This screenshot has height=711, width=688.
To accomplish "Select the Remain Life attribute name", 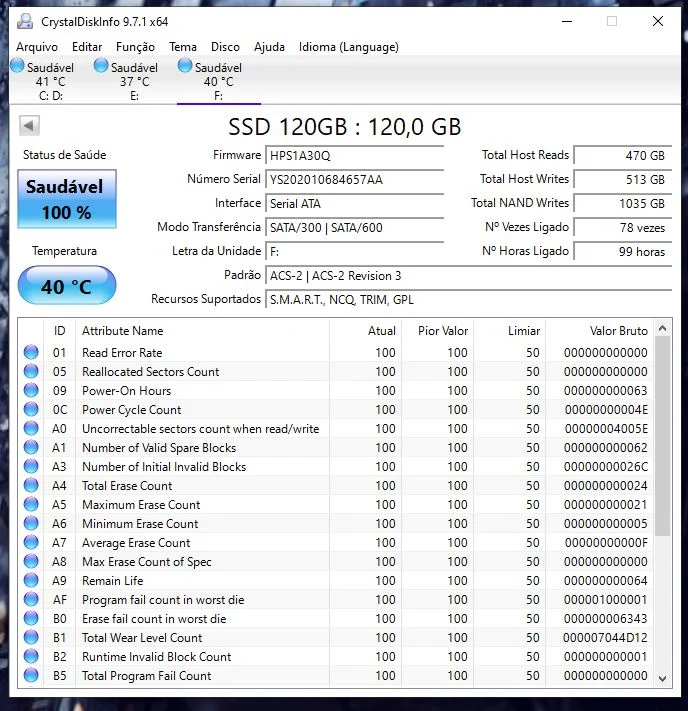I will [112, 580].
